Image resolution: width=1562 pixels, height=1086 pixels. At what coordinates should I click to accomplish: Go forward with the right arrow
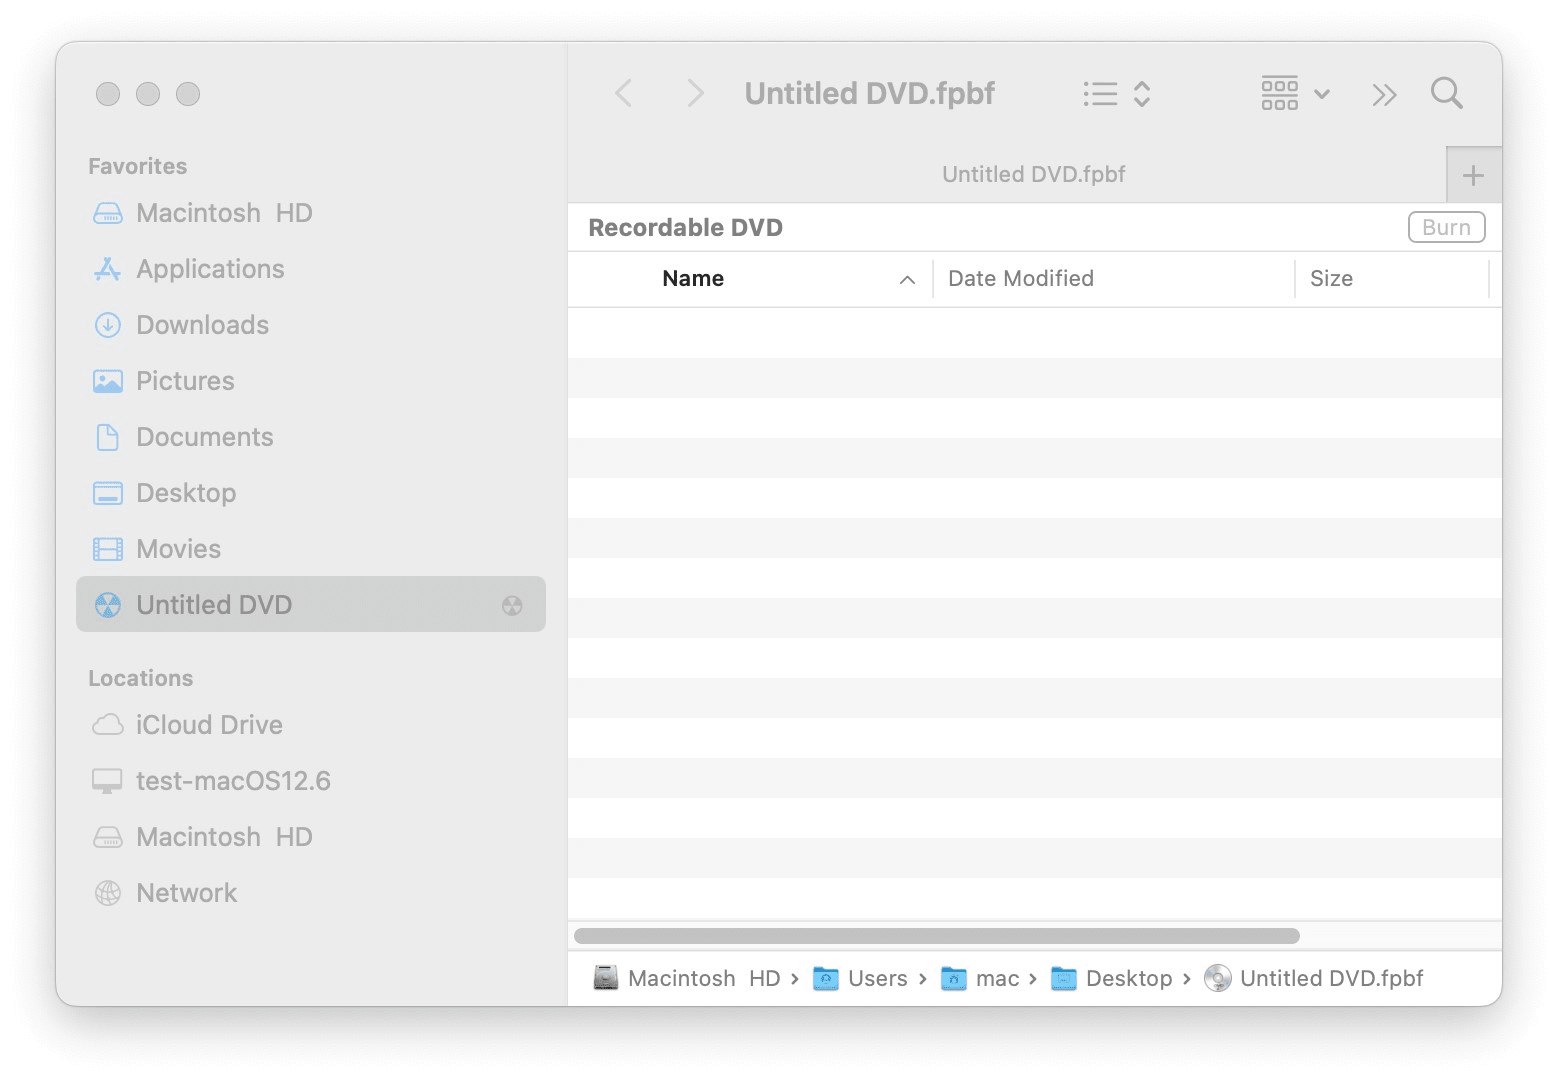[695, 94]
